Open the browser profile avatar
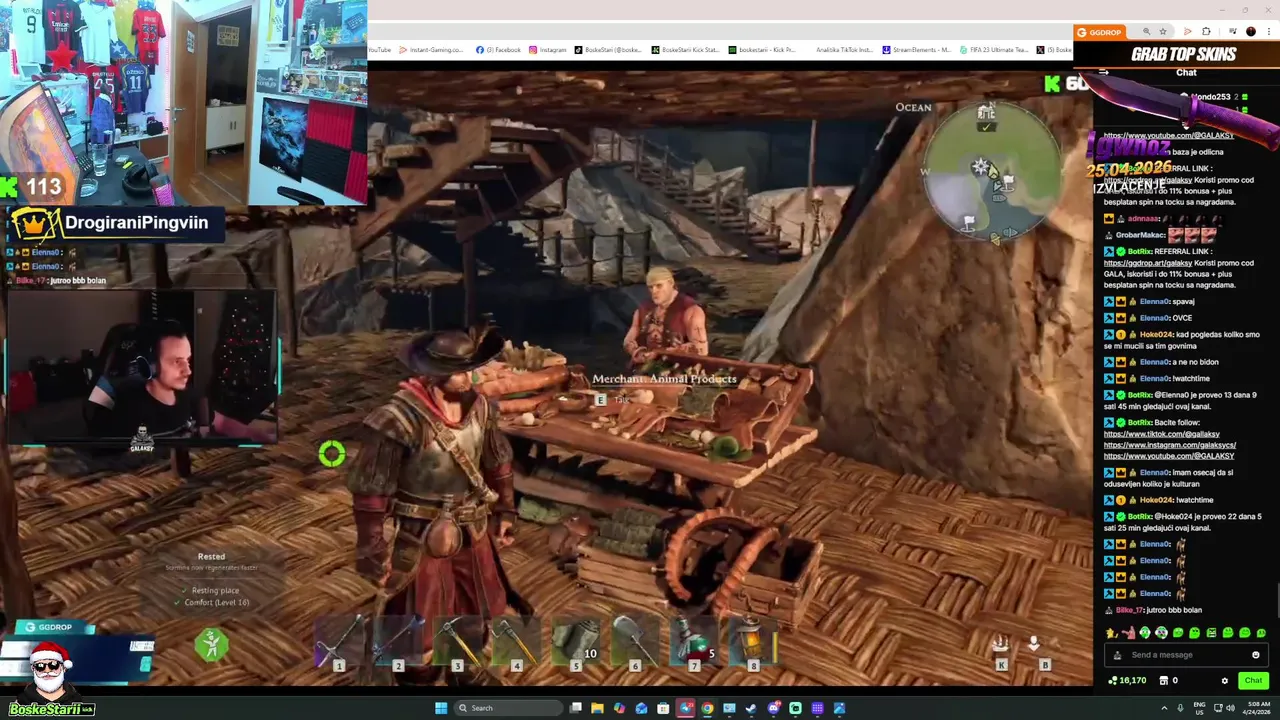This screenshot has width=1280, height=720. (x=1251, y=31)
